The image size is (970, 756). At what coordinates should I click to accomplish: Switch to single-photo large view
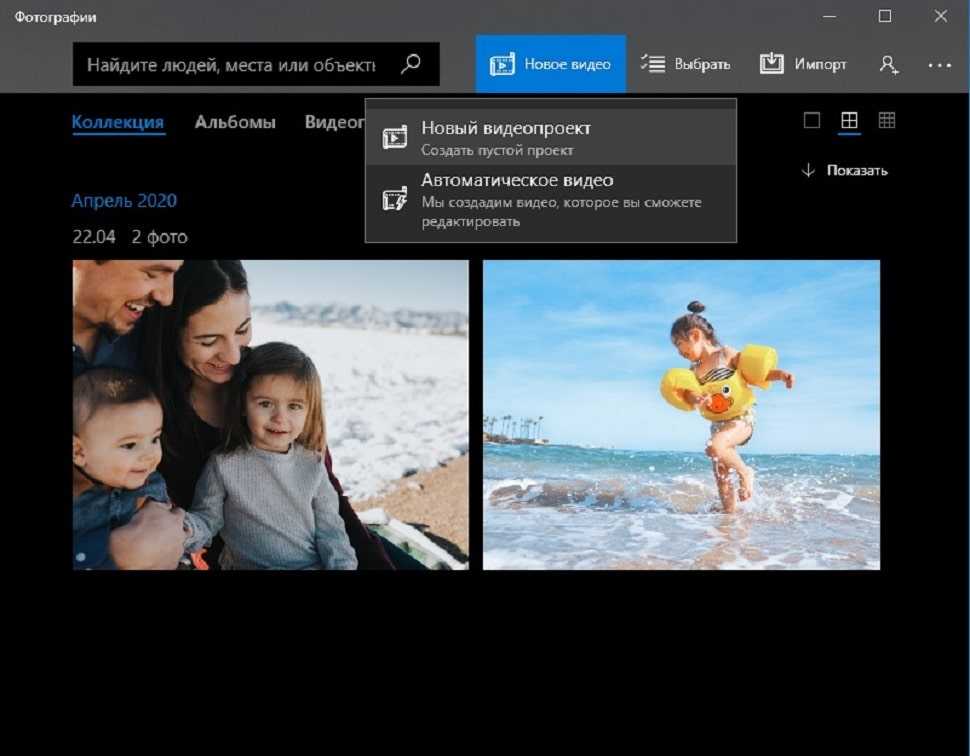click(812, 121)
